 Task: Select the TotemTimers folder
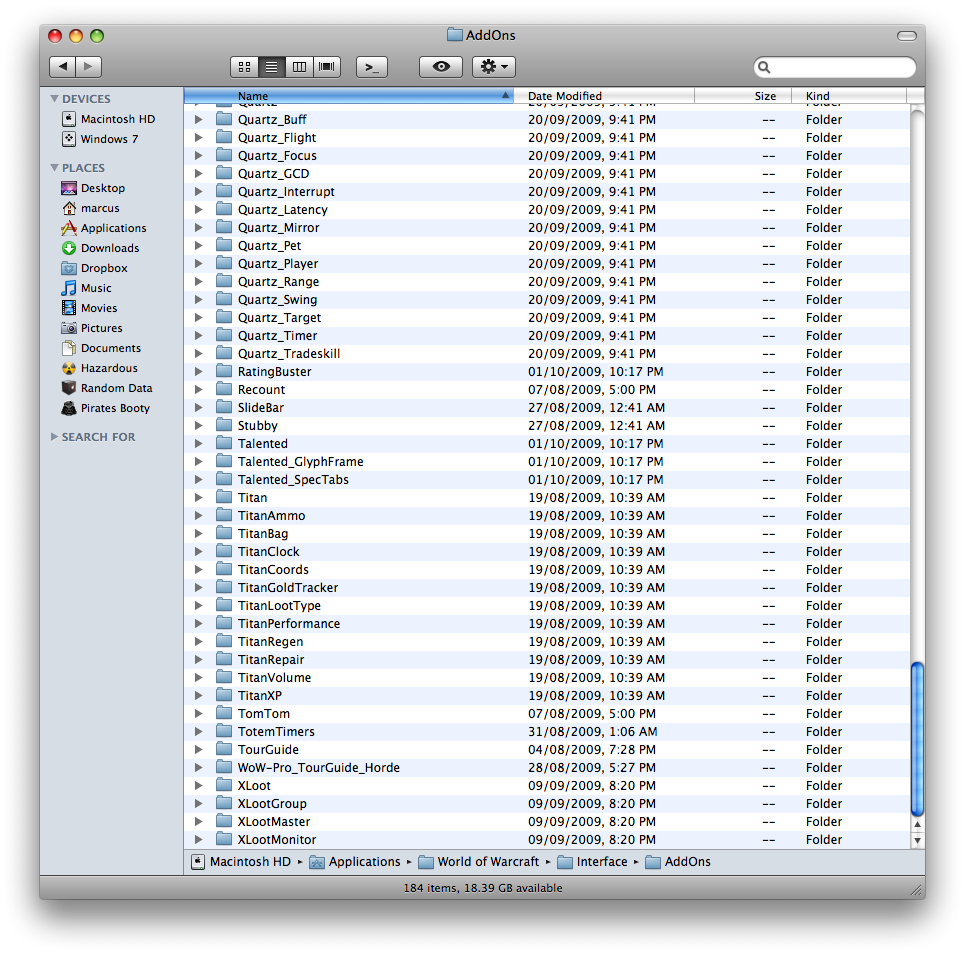pos(547,731)
